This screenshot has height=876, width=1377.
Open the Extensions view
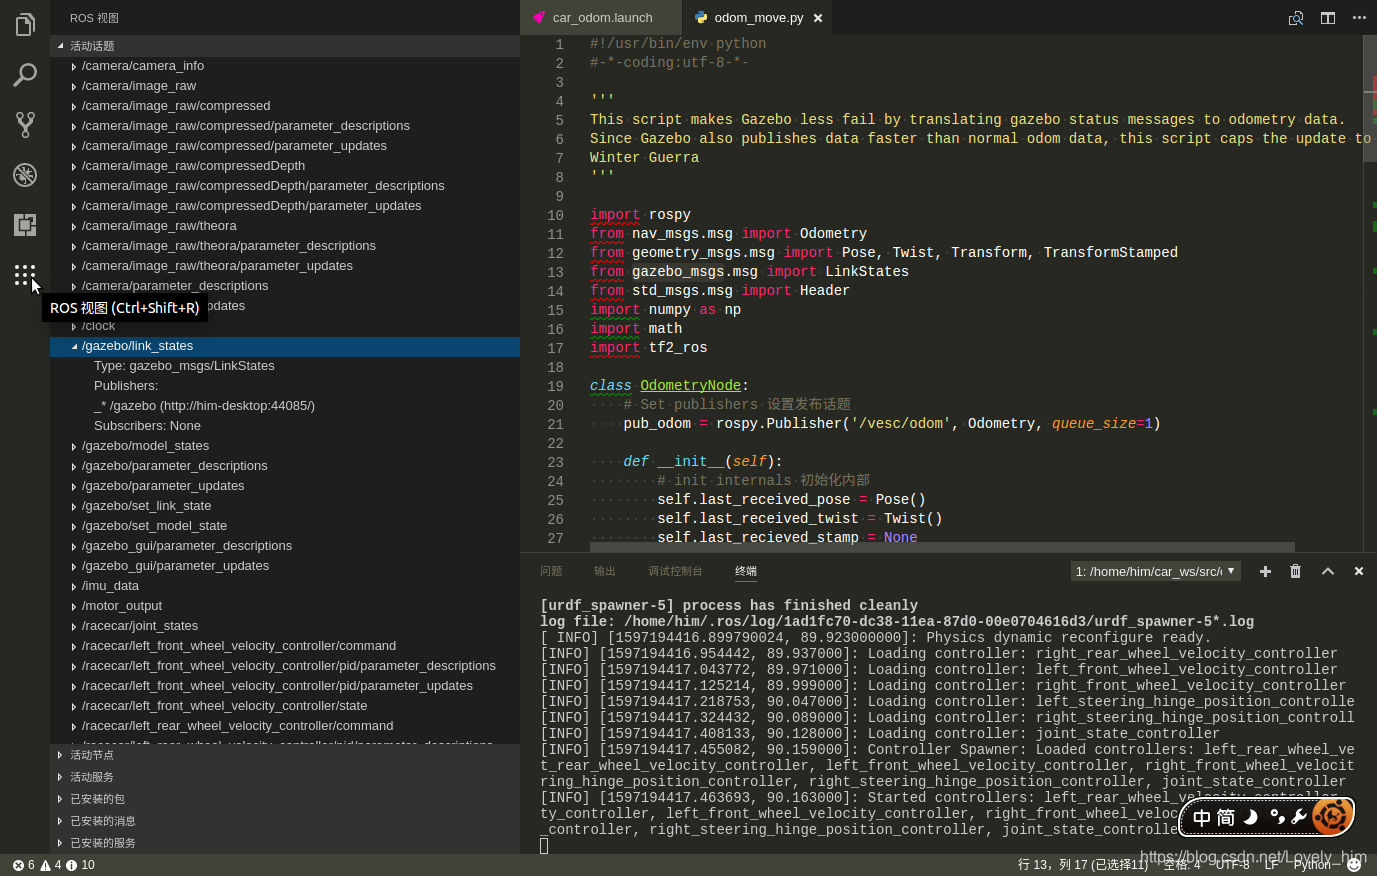25,225
